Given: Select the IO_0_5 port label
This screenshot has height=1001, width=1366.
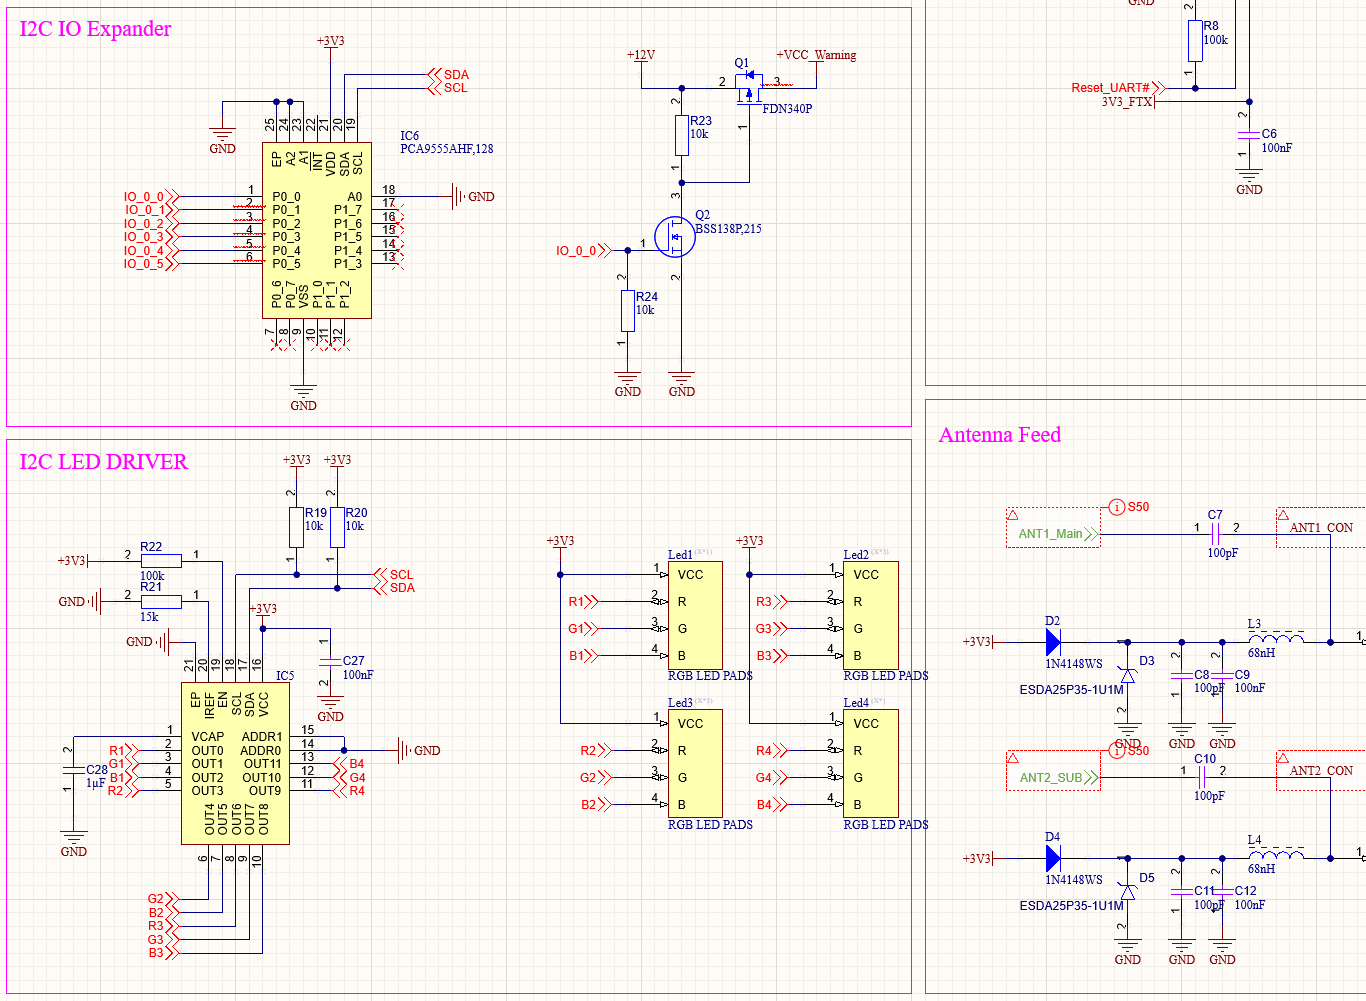Looking at the screenshot, I should [x=151, y=264].
